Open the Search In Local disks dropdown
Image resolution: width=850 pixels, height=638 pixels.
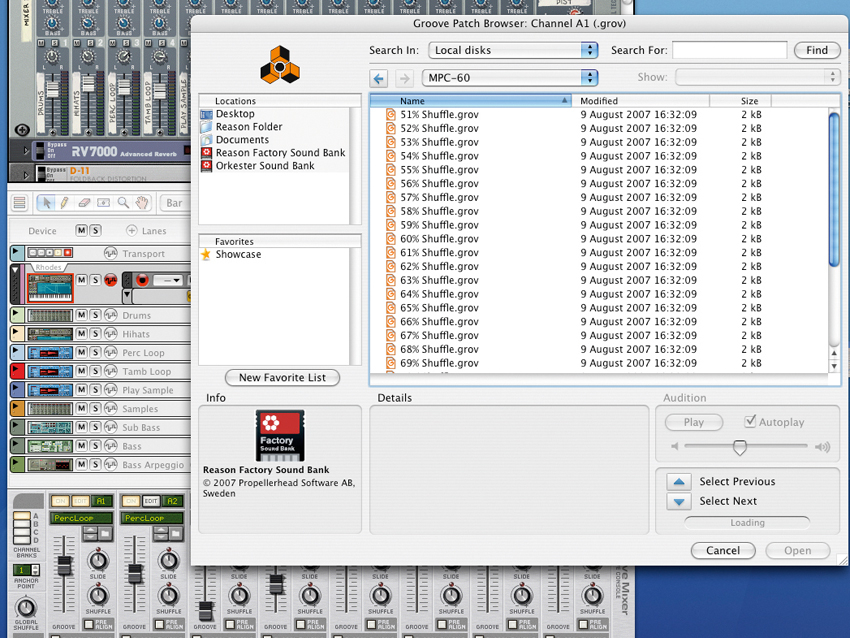pos(513,50)
